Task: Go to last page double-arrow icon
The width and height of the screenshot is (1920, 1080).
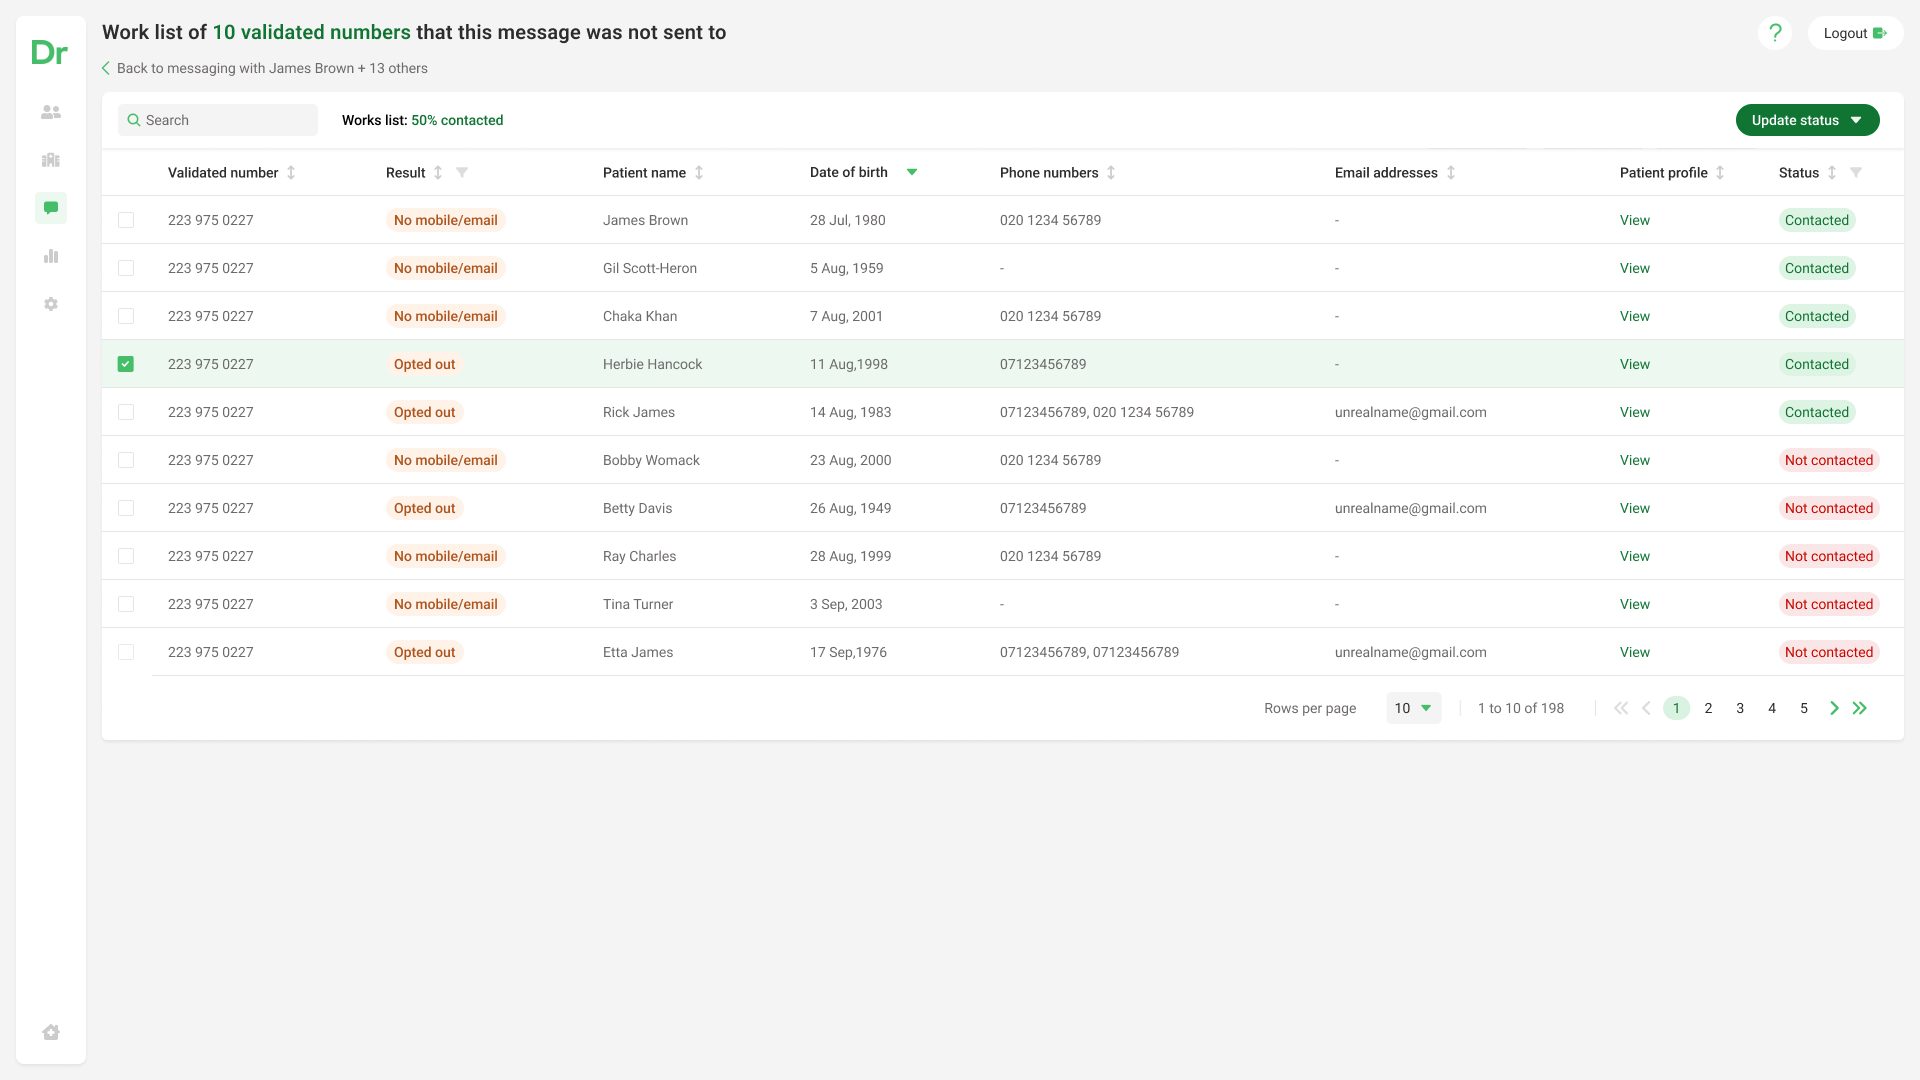Action: 1860,708
